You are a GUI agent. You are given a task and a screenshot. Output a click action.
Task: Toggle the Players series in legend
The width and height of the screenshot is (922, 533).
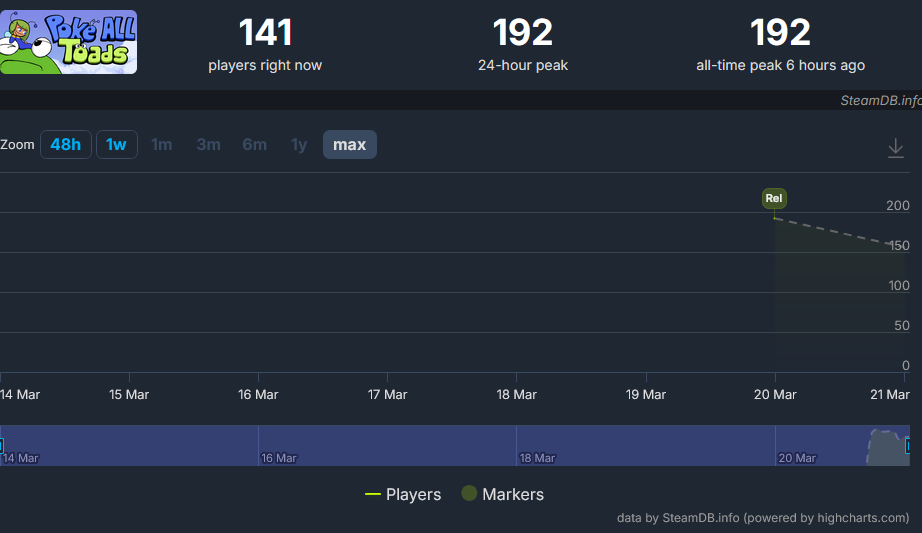coord(403,494)
